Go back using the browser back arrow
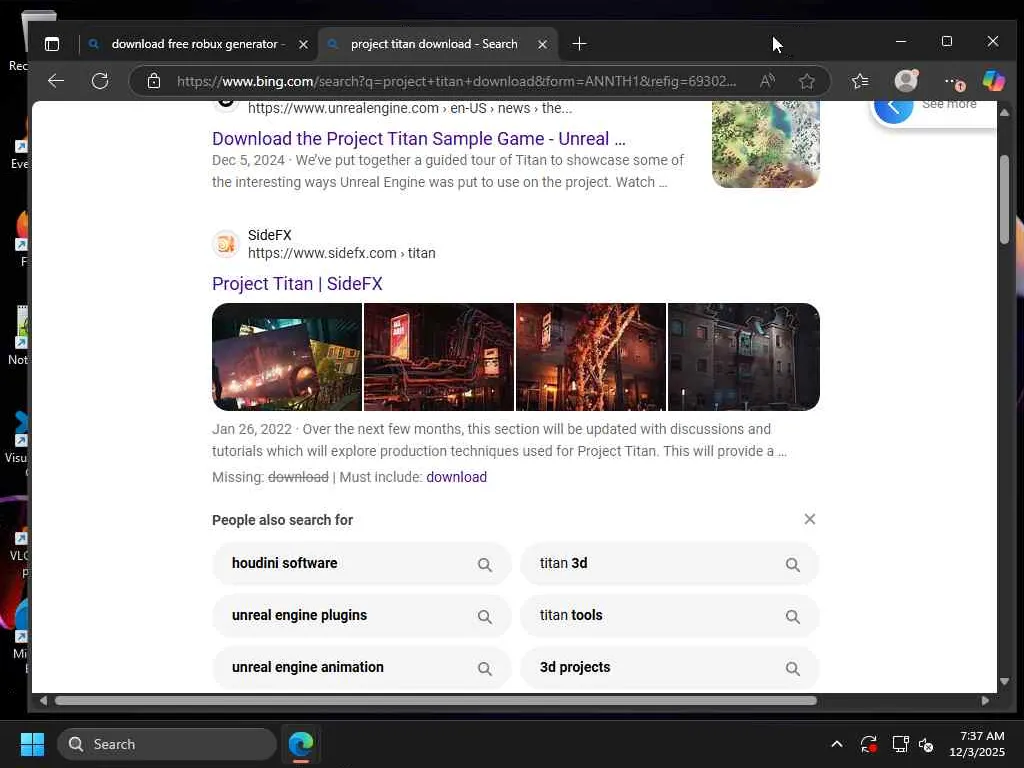The image size is (1024, 768). pos(56,81)
